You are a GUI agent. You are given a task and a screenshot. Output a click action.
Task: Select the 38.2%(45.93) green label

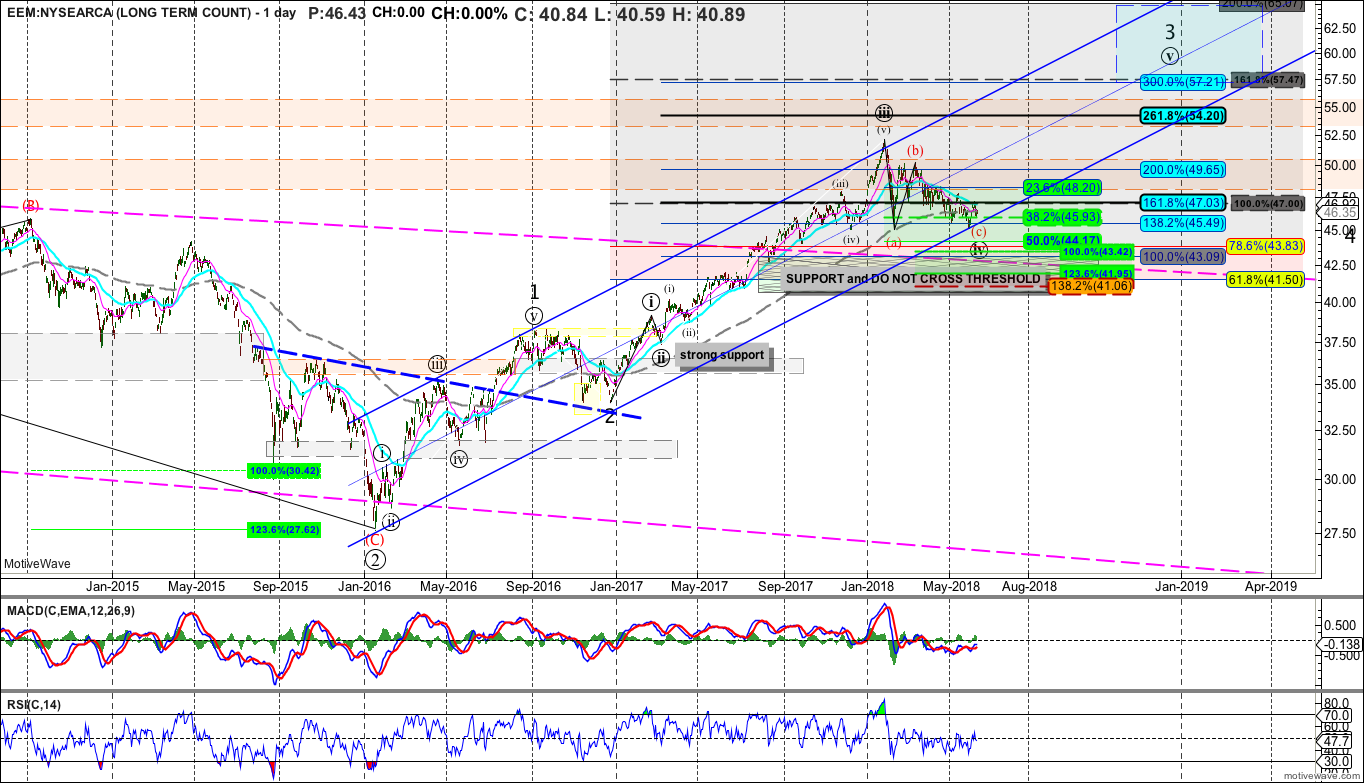[1063, 216]
